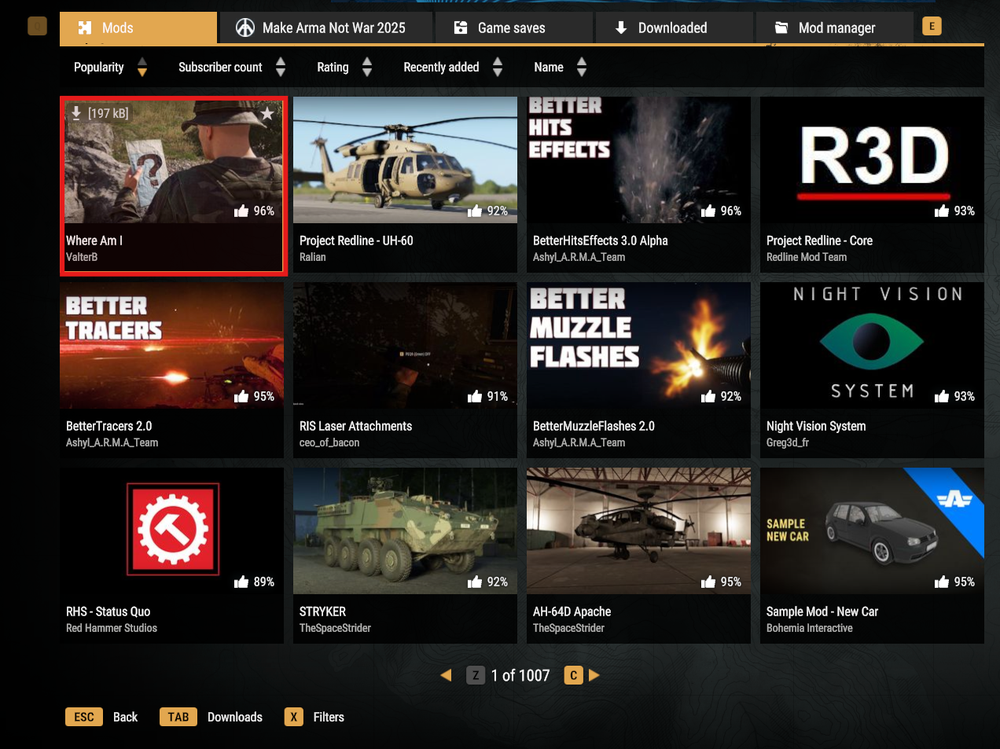Open the Downloads panel
The image size is (1000, 749).
(x=235, y=717)
